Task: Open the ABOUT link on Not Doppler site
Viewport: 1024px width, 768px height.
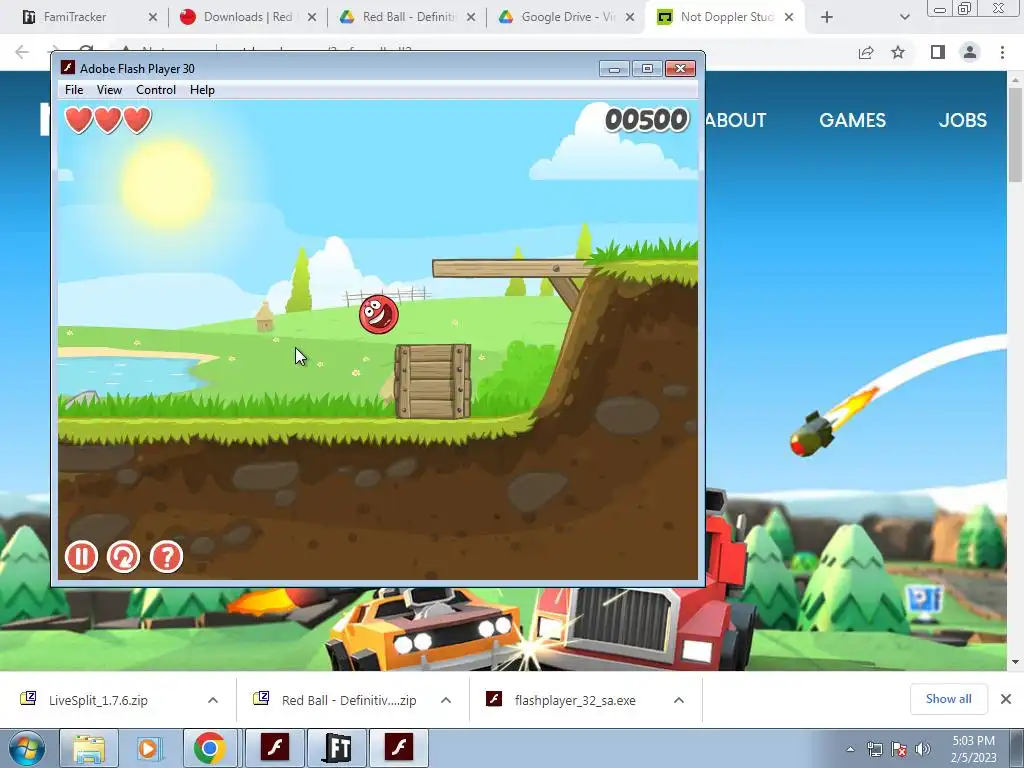Action: (735, 120)
